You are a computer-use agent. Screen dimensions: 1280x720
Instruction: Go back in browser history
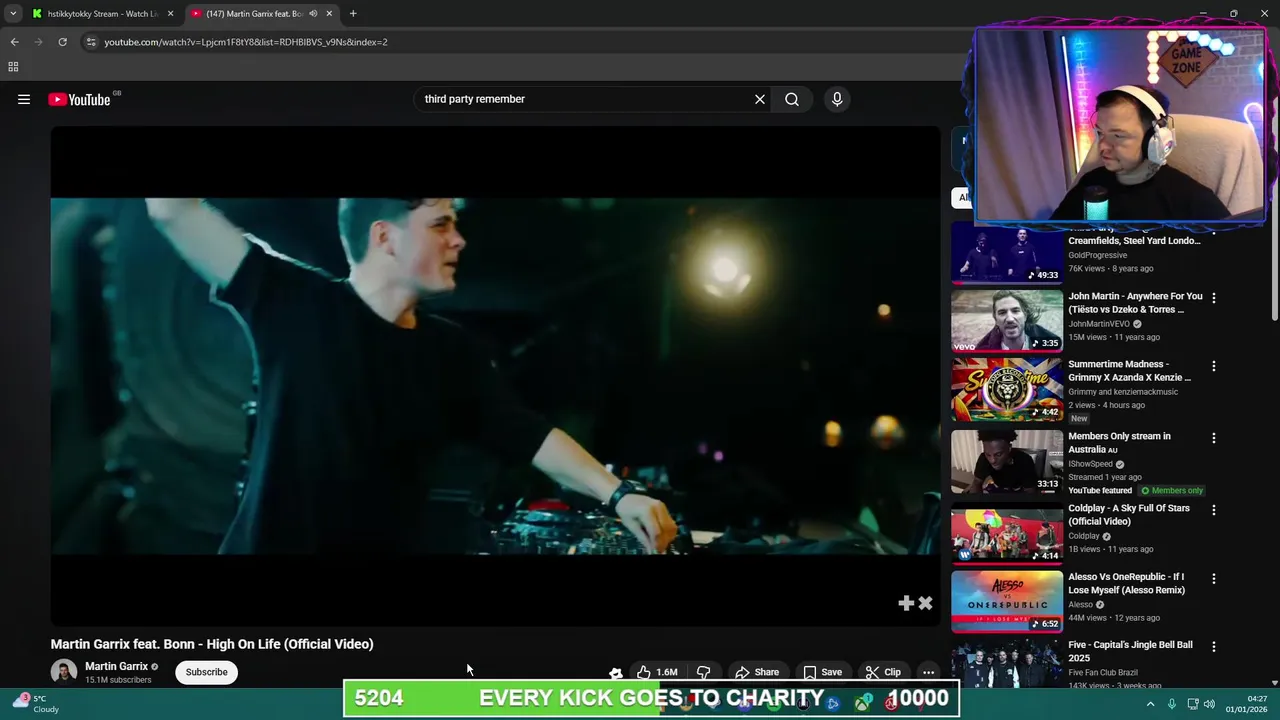pyautogui.click(x=14, y=42)
